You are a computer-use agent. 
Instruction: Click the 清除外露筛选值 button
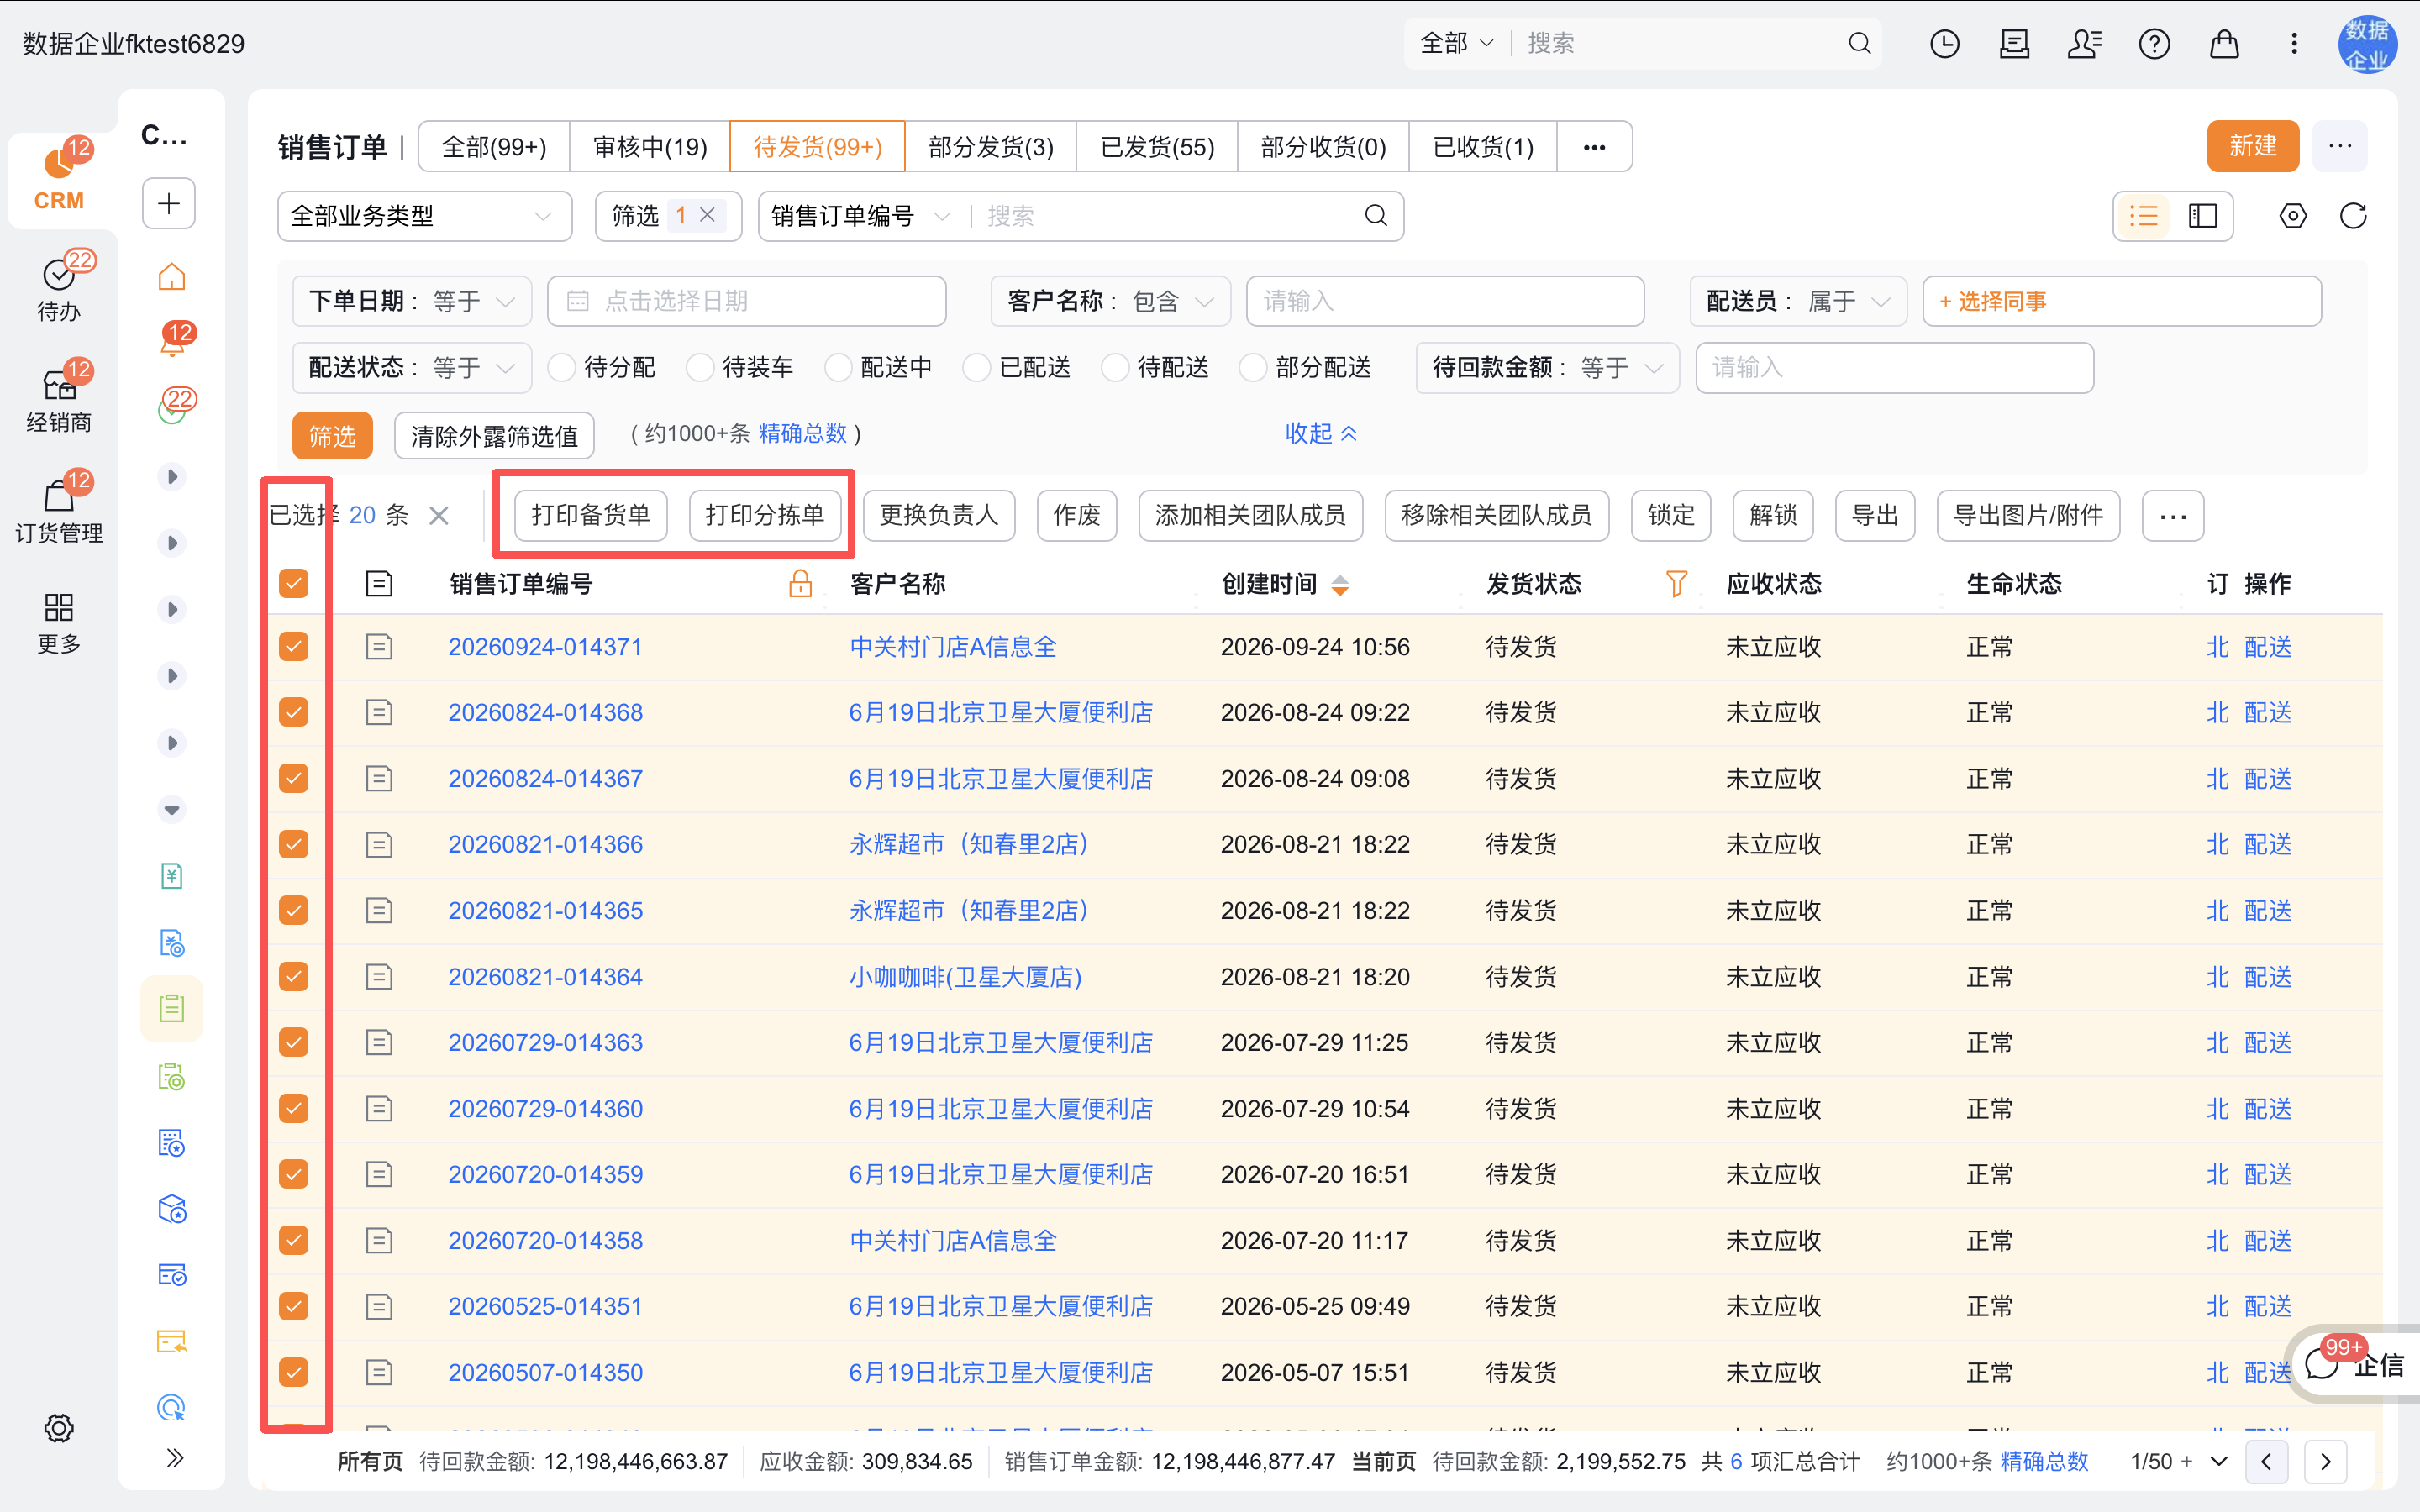[494, 436]
